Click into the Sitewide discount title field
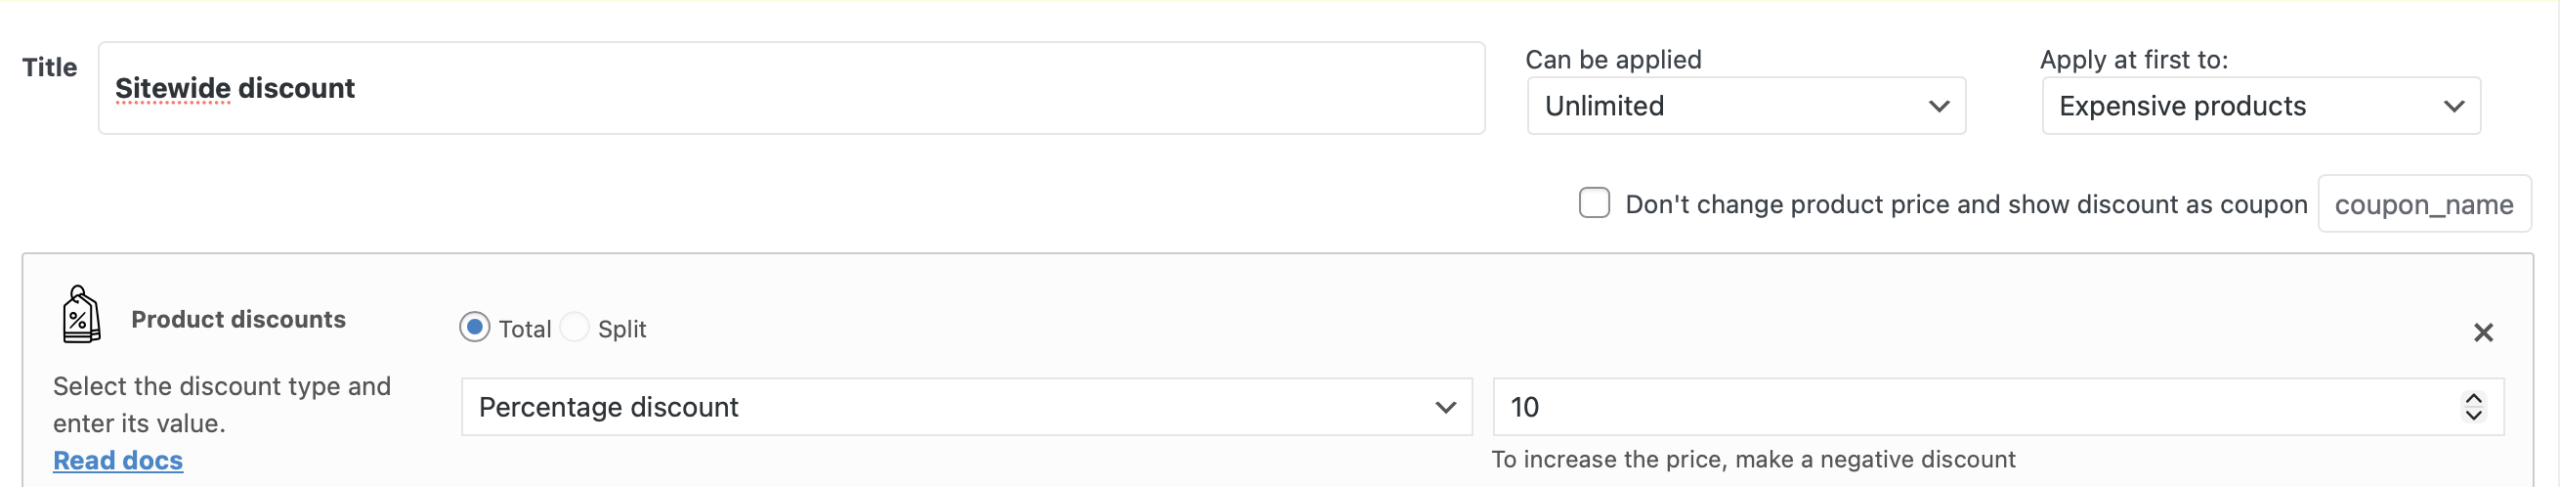The width and height of the screenshot is (2560, 487). click(790, 88)
